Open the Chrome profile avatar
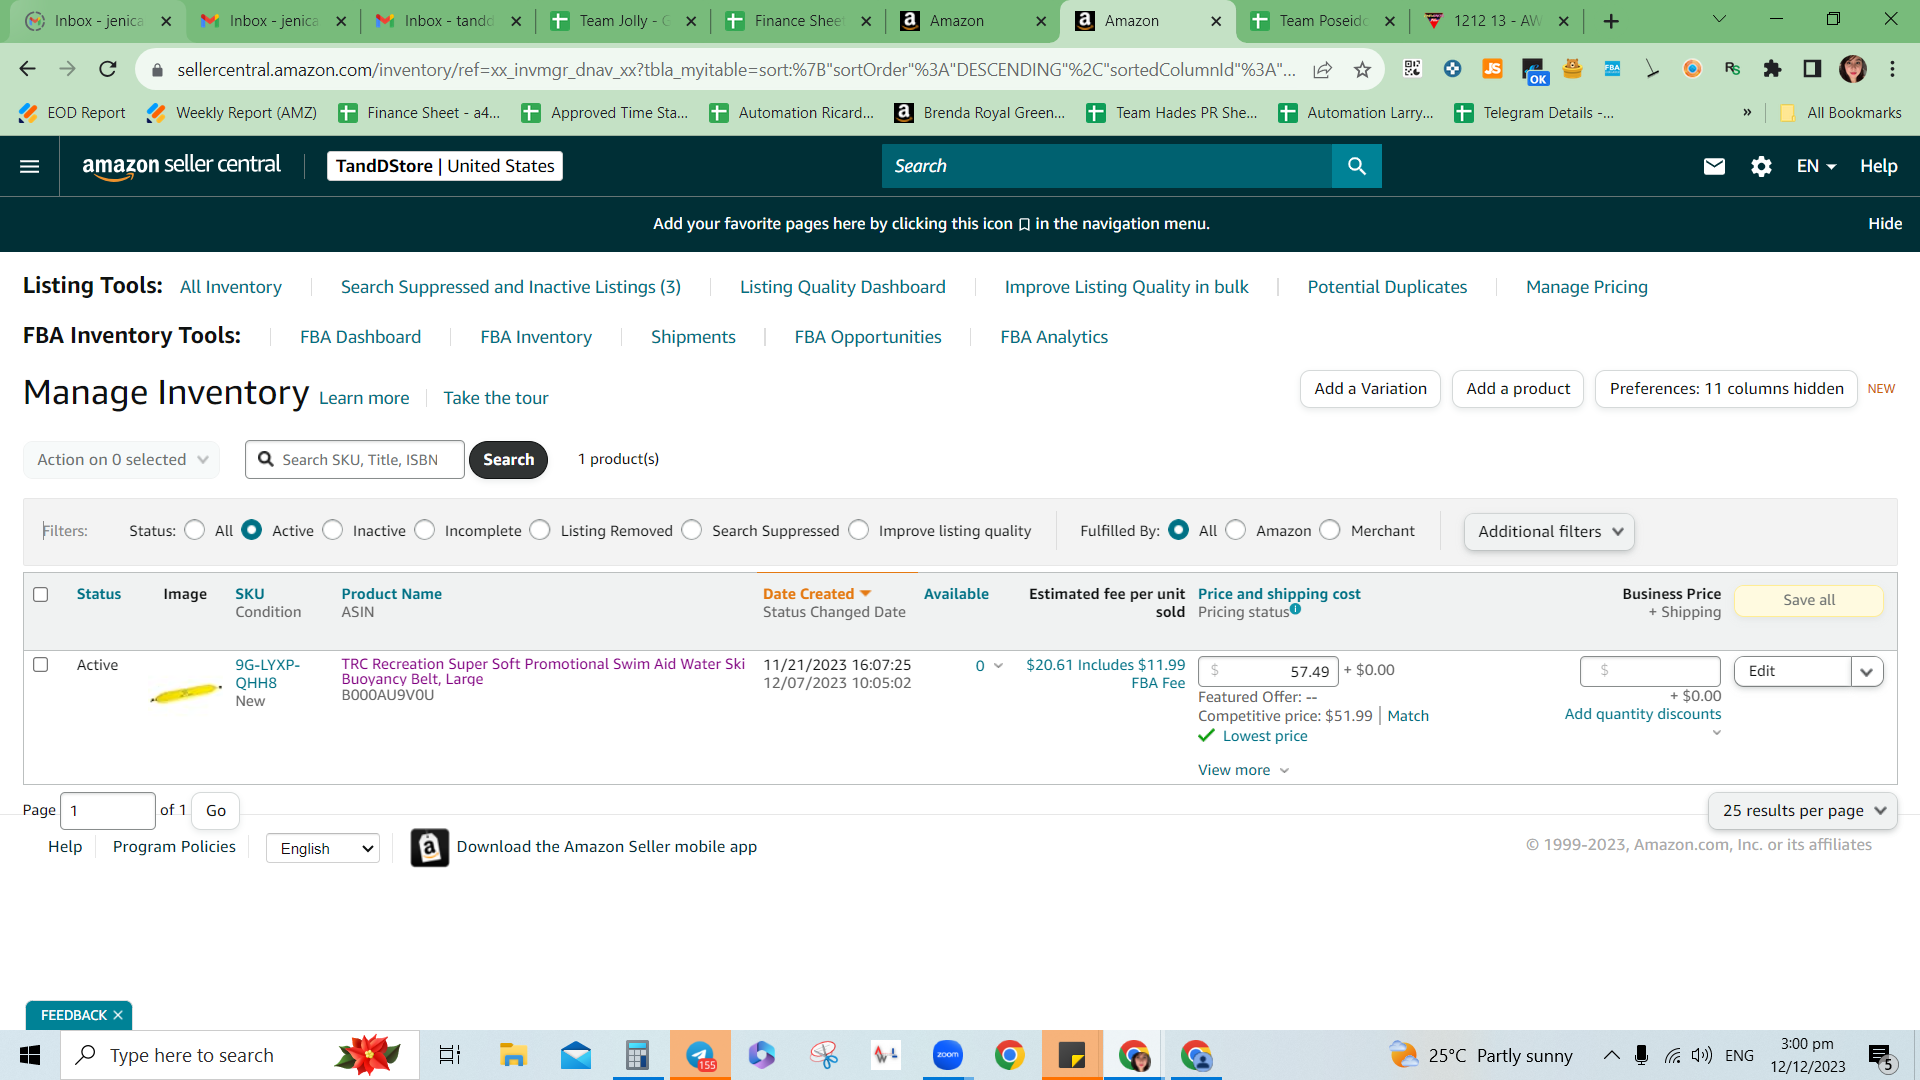Screen dimensions: 1920x1080 pos(1852,69)
